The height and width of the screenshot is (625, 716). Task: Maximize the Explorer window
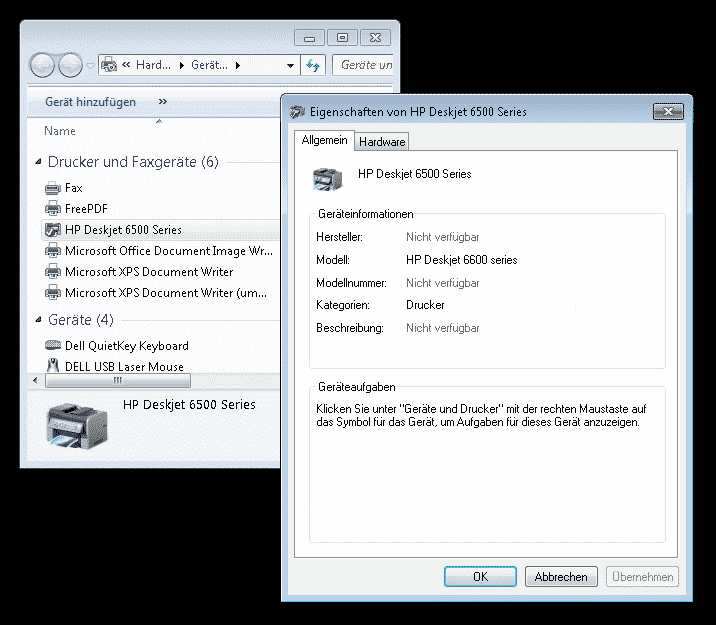coord(342,38)
